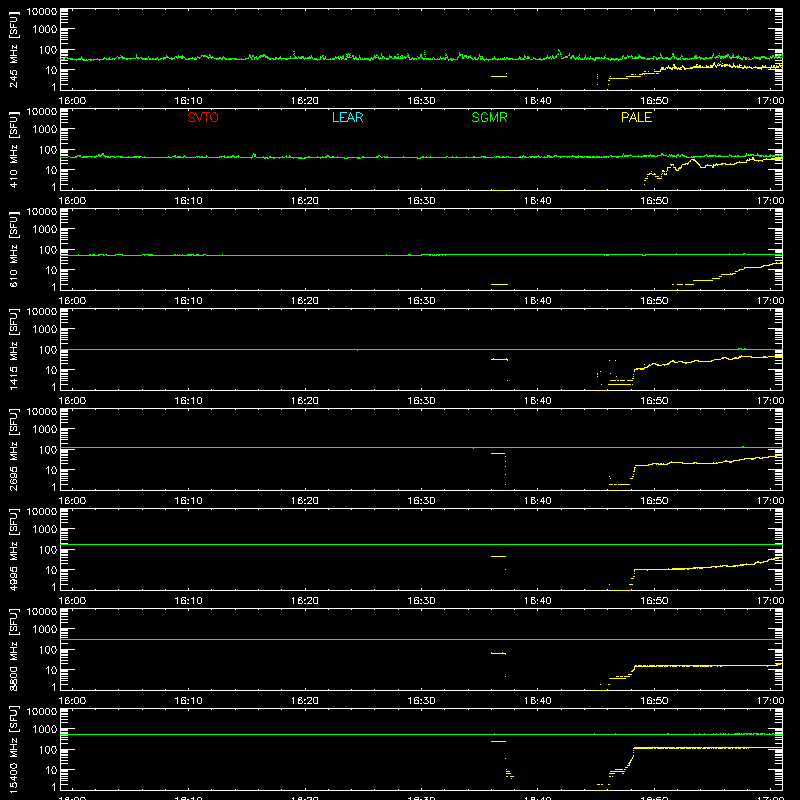Click the cyan LEAR station label
The height and width of the screenshot is (800, 800).
click(x=347, y=117)
